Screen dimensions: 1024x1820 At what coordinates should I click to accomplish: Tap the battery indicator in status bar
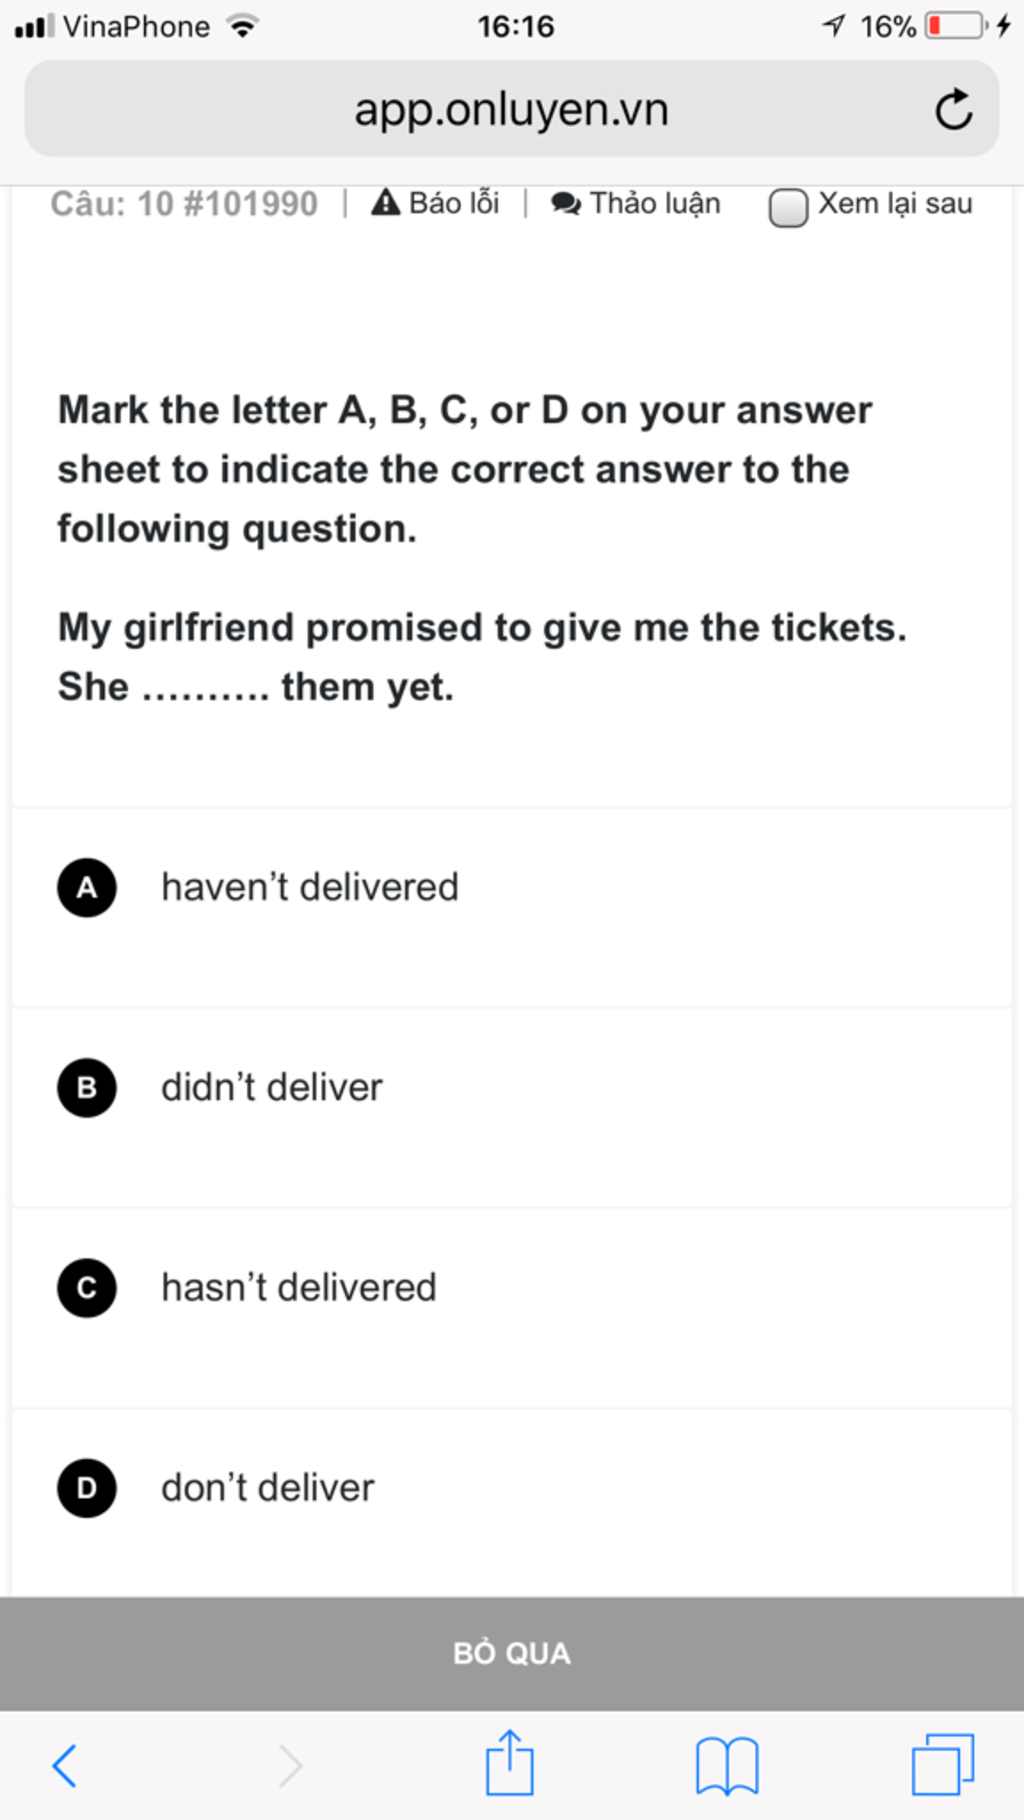click(958, 26)
